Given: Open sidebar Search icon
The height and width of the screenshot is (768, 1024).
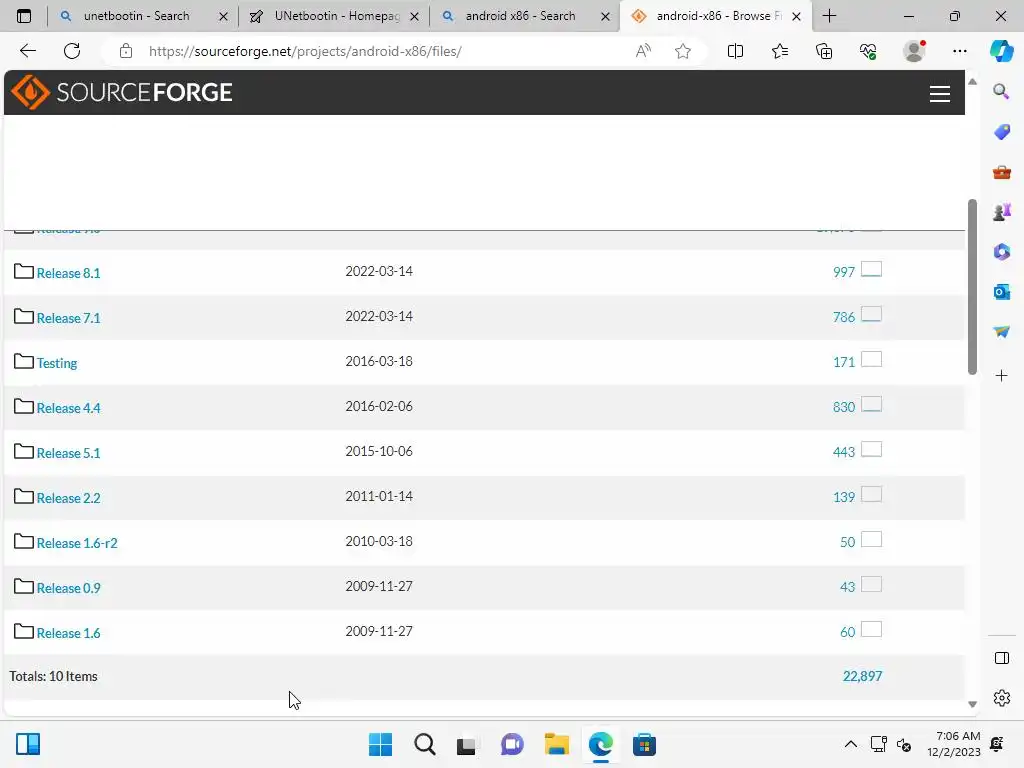Looking at the screenshot, I should (1001, 91).
